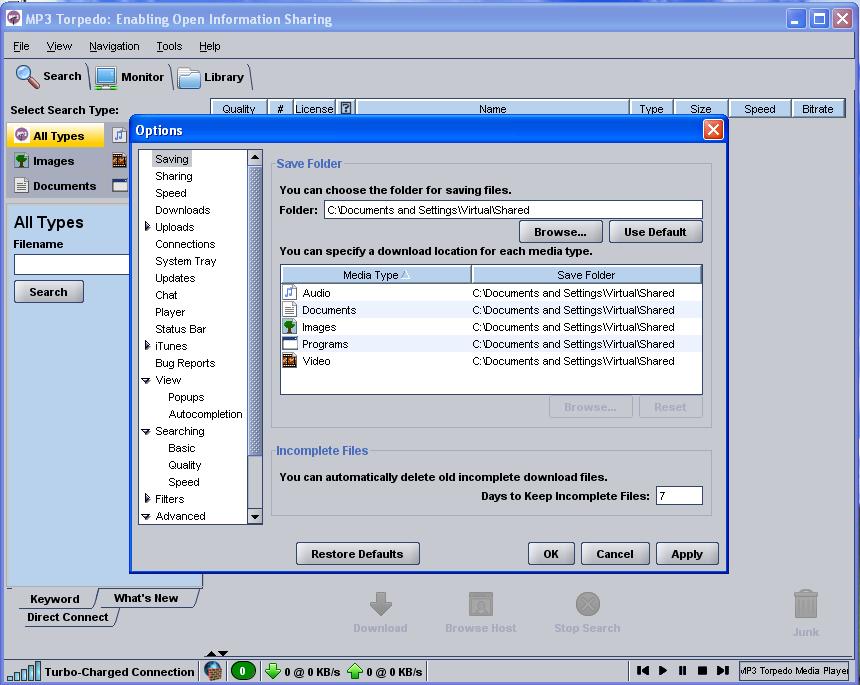The image size is (860, 685).
Task: Click the Browse Host icon in main window
Action: 480,604
